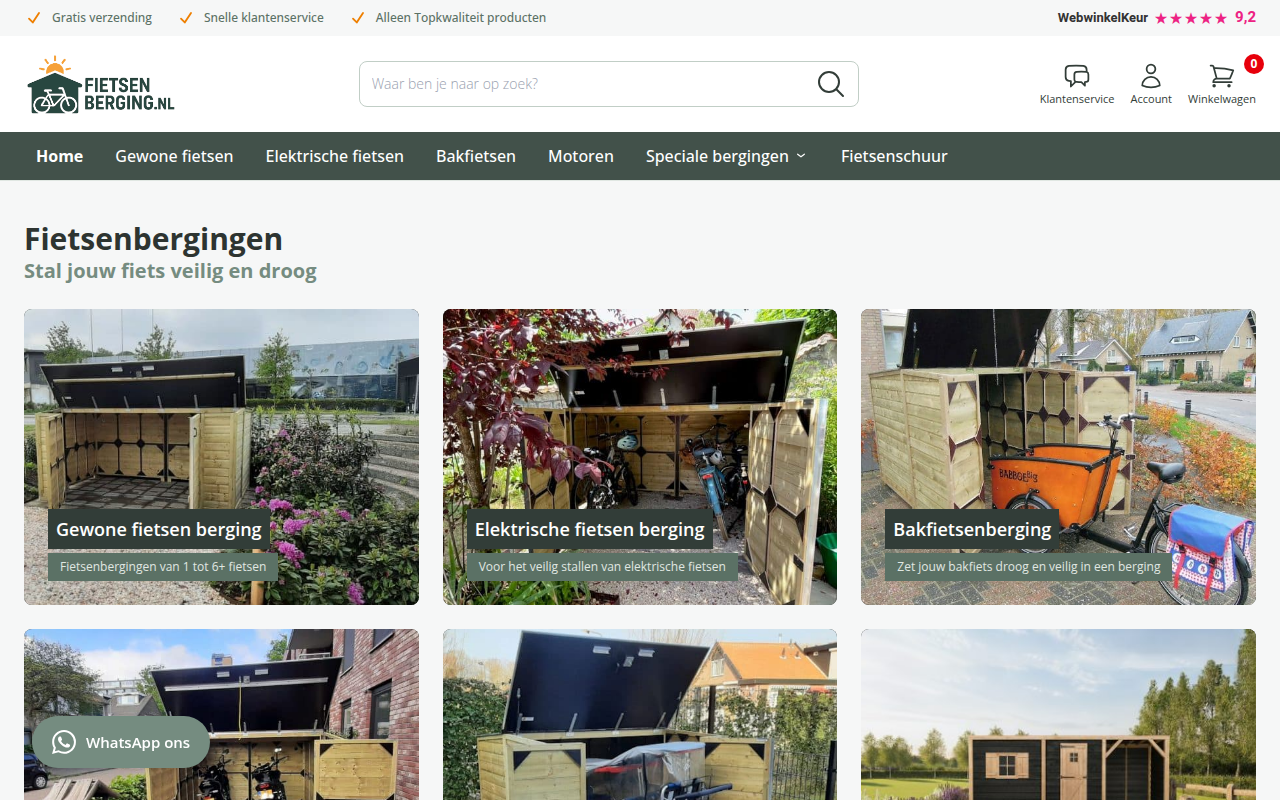Click the checkmark next to Gratis verzending

34,18
